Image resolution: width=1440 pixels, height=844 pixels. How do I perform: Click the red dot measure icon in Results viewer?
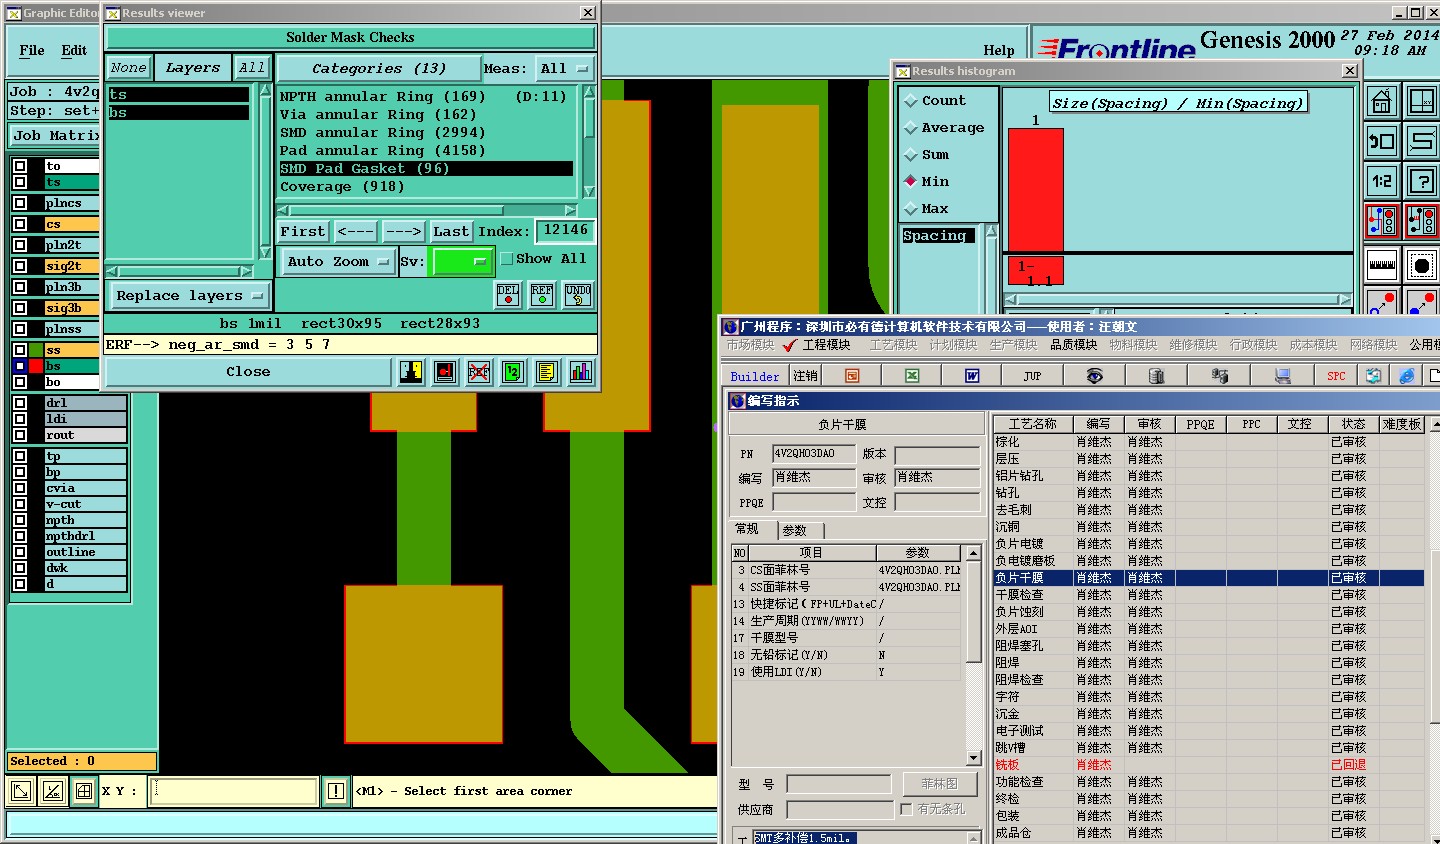(445, 372)
